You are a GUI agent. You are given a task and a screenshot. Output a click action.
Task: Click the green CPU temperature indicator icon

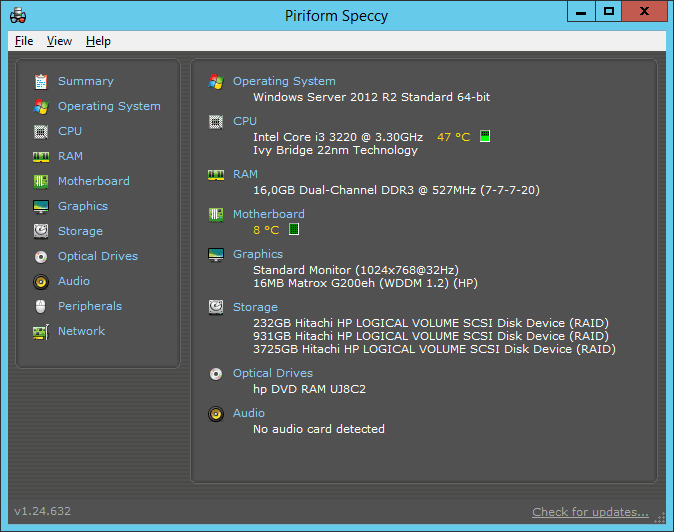(485, 136)
